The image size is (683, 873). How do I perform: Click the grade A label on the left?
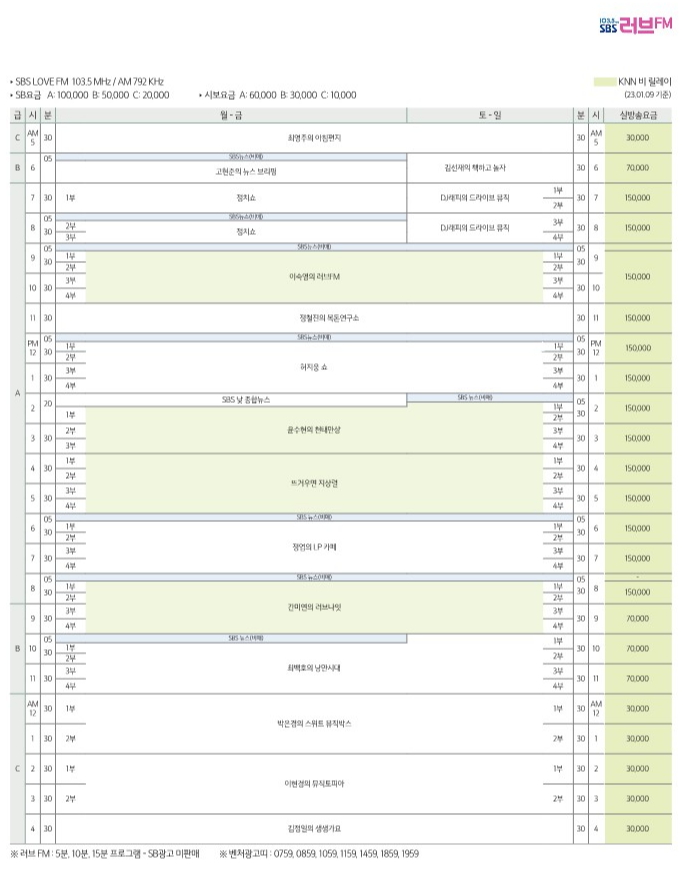pyautogui.click(x=17, y=393)
